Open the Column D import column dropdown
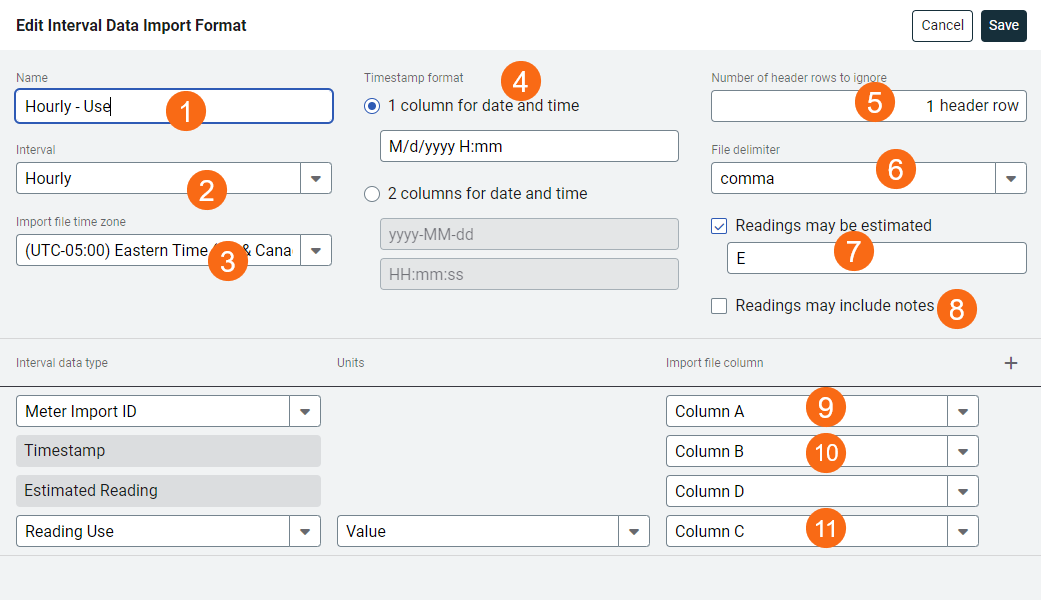The height and width of the screenshot is (600, 1041). click(x=963, y=492)
